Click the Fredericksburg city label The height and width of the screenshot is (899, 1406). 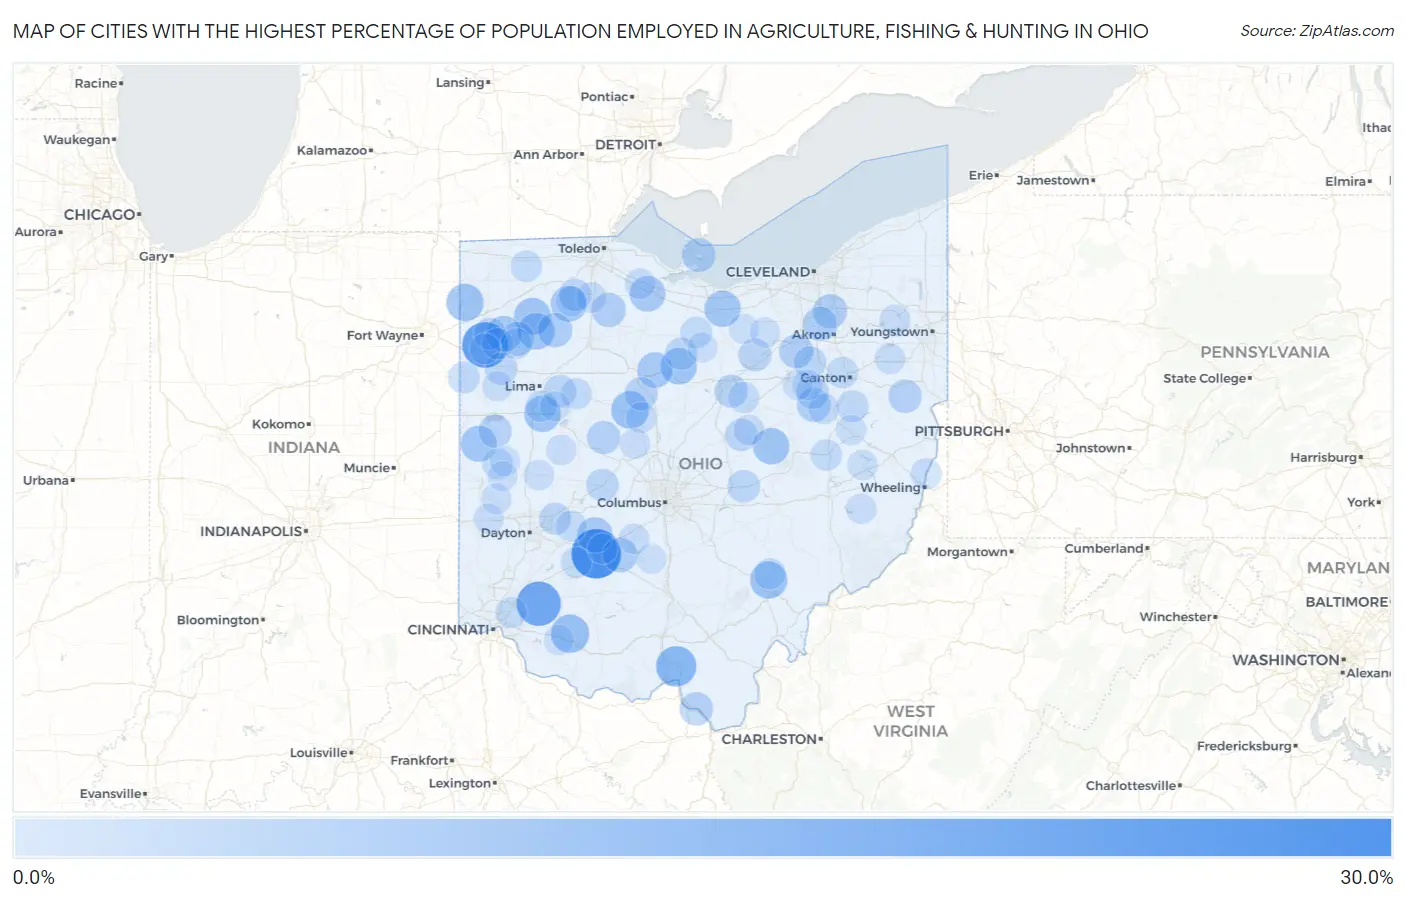[1244, 747]
